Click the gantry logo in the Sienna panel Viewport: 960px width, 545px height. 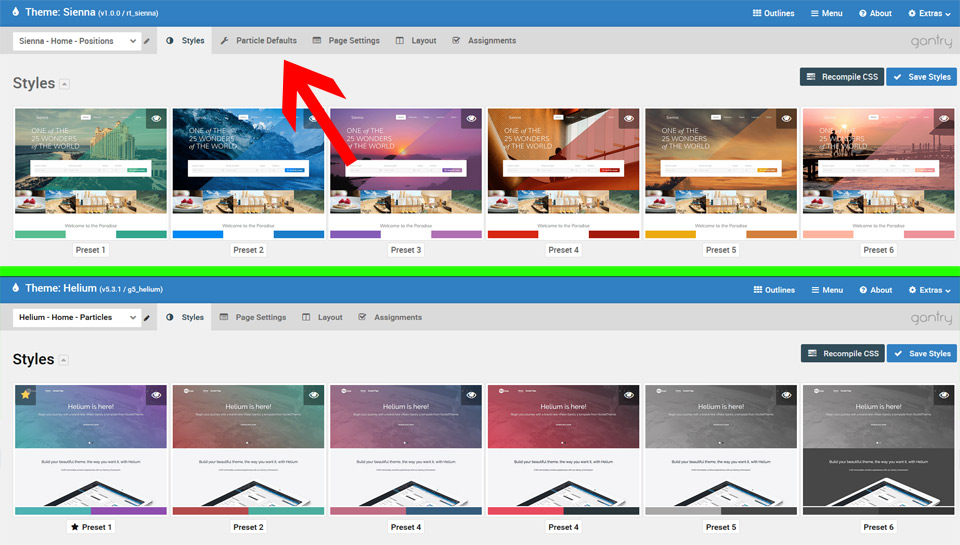click(931, 41)
